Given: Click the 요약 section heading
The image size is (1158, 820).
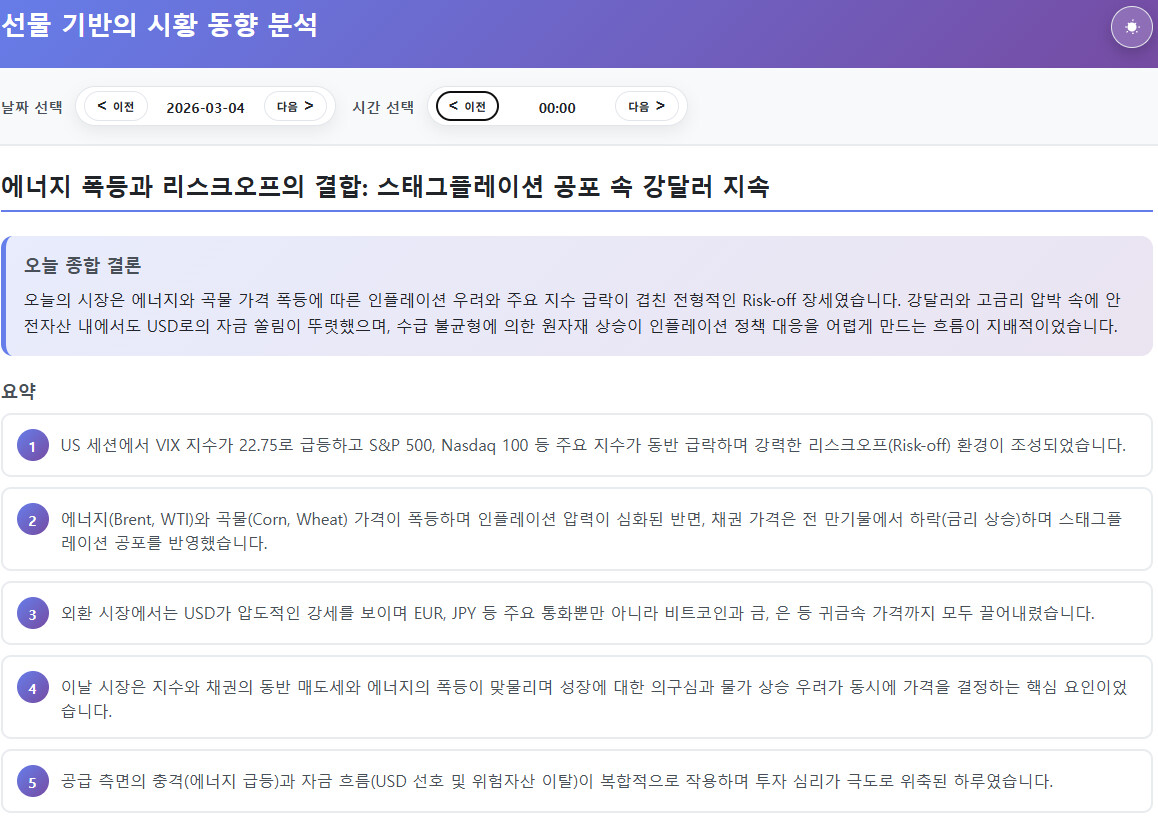Looking at the screenshot, I should pyautogui.click(x=19, y=390).
